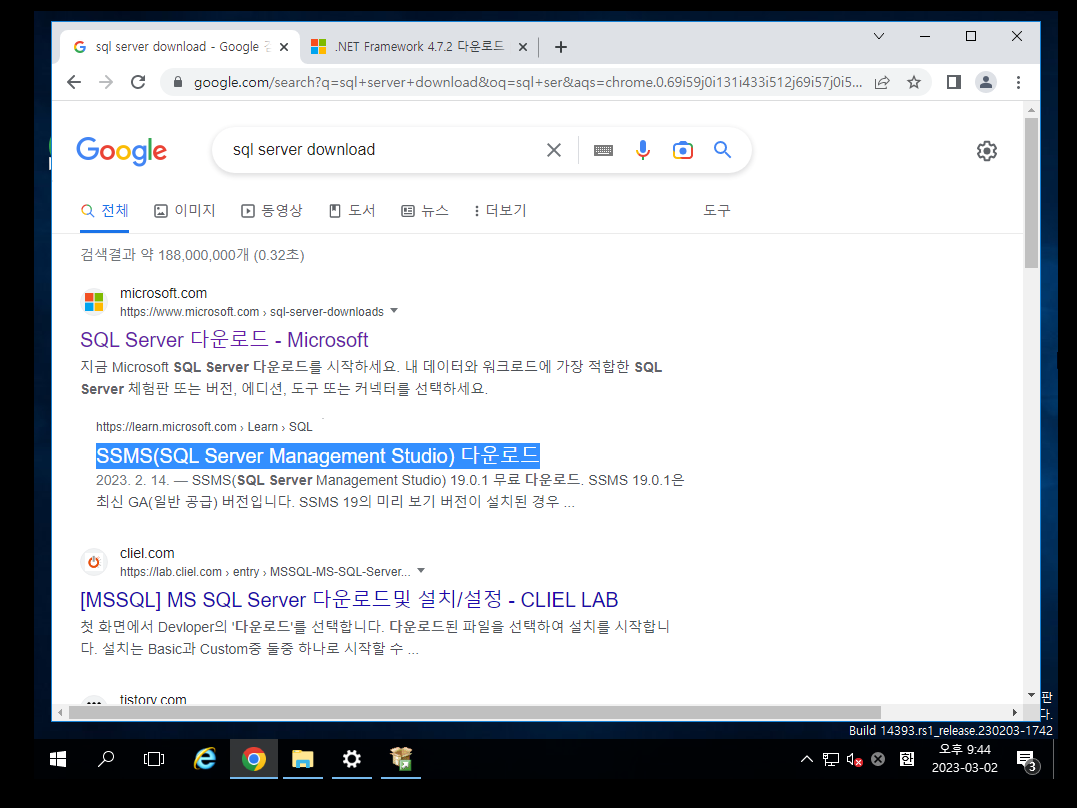1077x808 pixels.
Task: Click the horizontal scrollbar thumb
Action: [x=475, y=712]
